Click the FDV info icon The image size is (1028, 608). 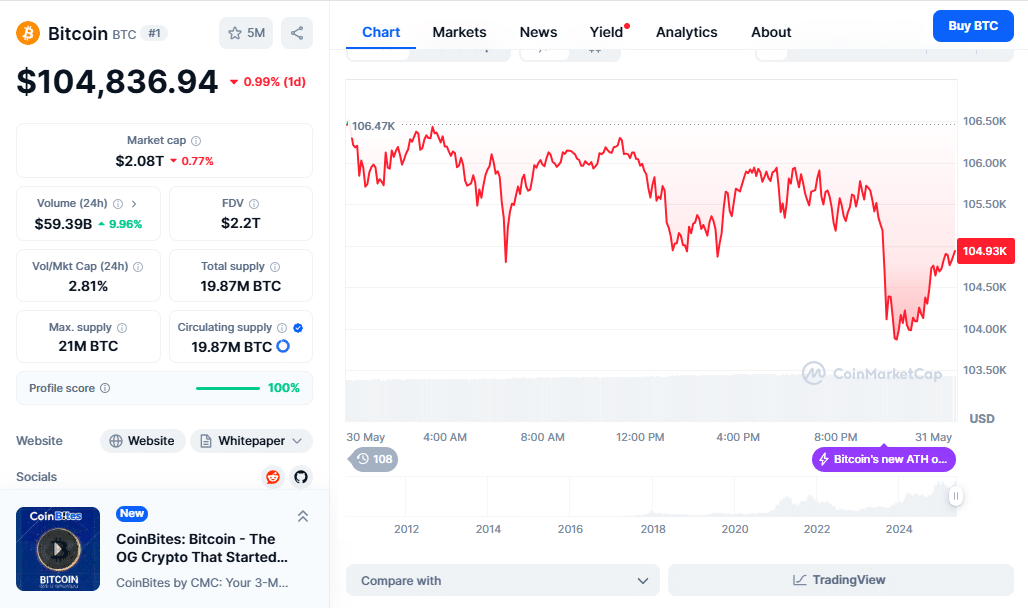pos(254,203)
